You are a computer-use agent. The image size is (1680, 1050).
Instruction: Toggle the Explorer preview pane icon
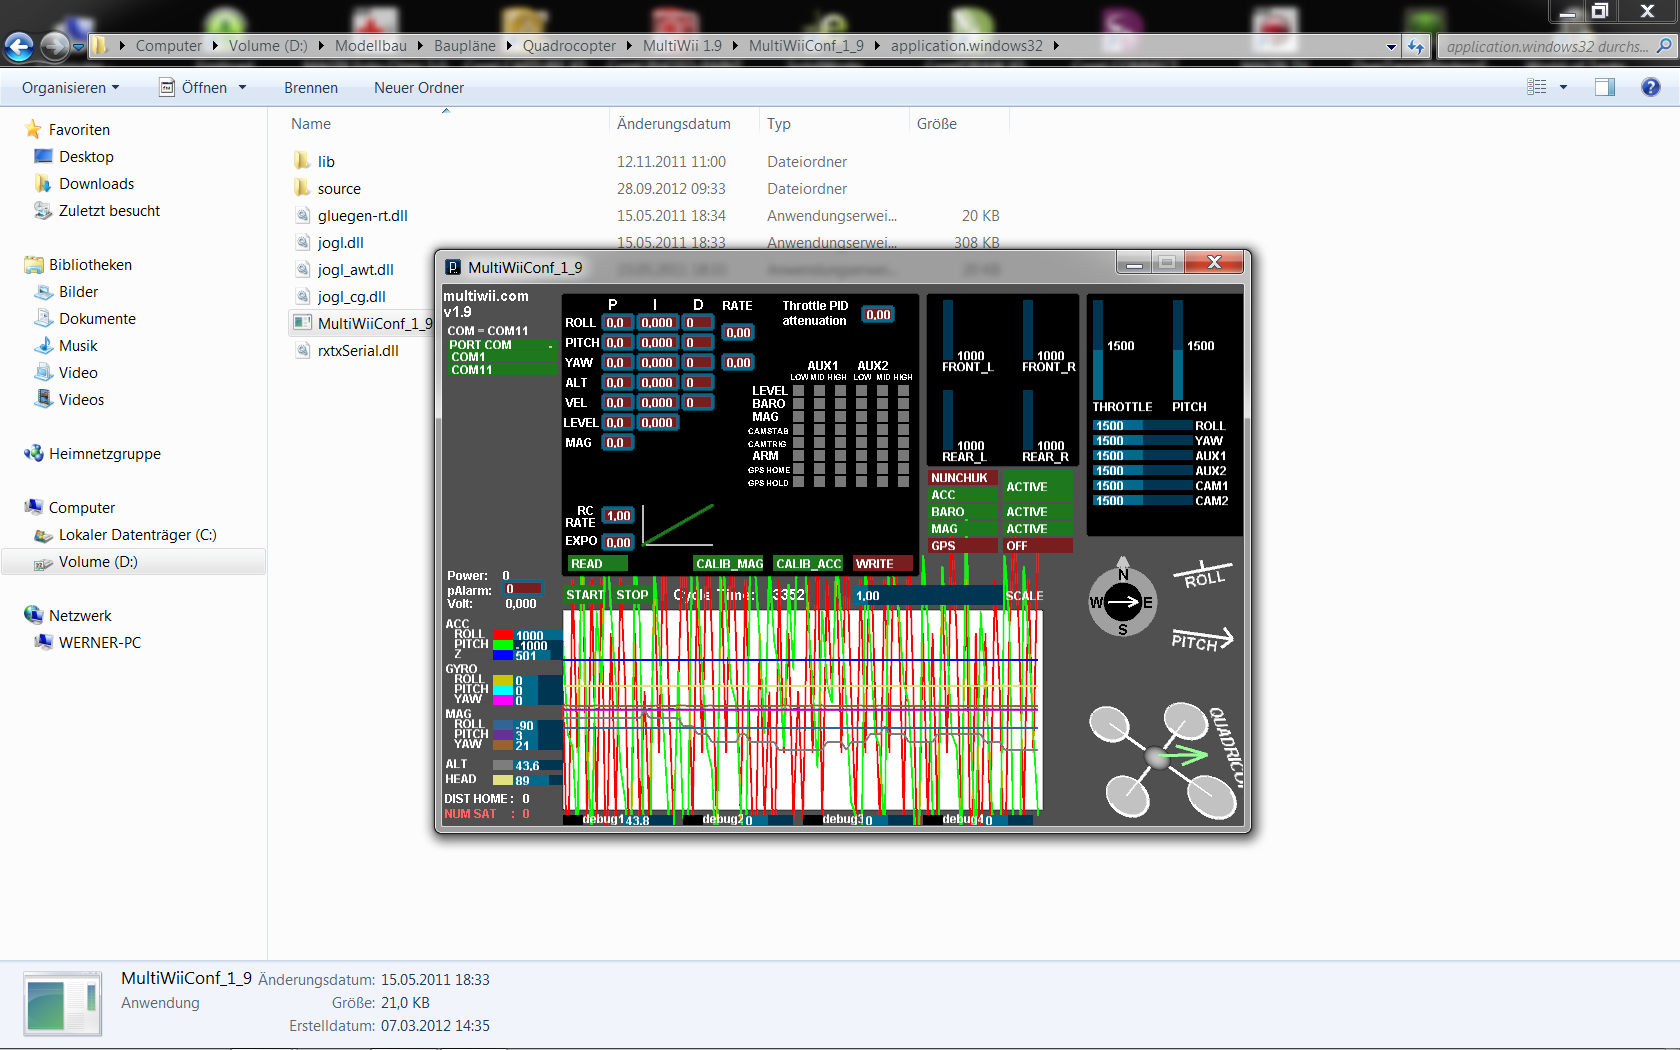click(x=1605, y=88)
